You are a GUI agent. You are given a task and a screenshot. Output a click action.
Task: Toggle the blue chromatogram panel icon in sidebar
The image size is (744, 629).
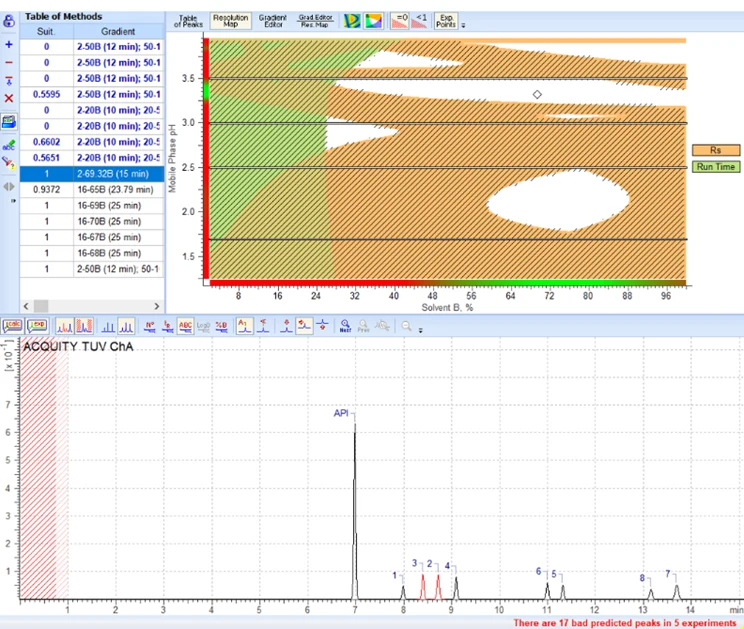(9, 122)
